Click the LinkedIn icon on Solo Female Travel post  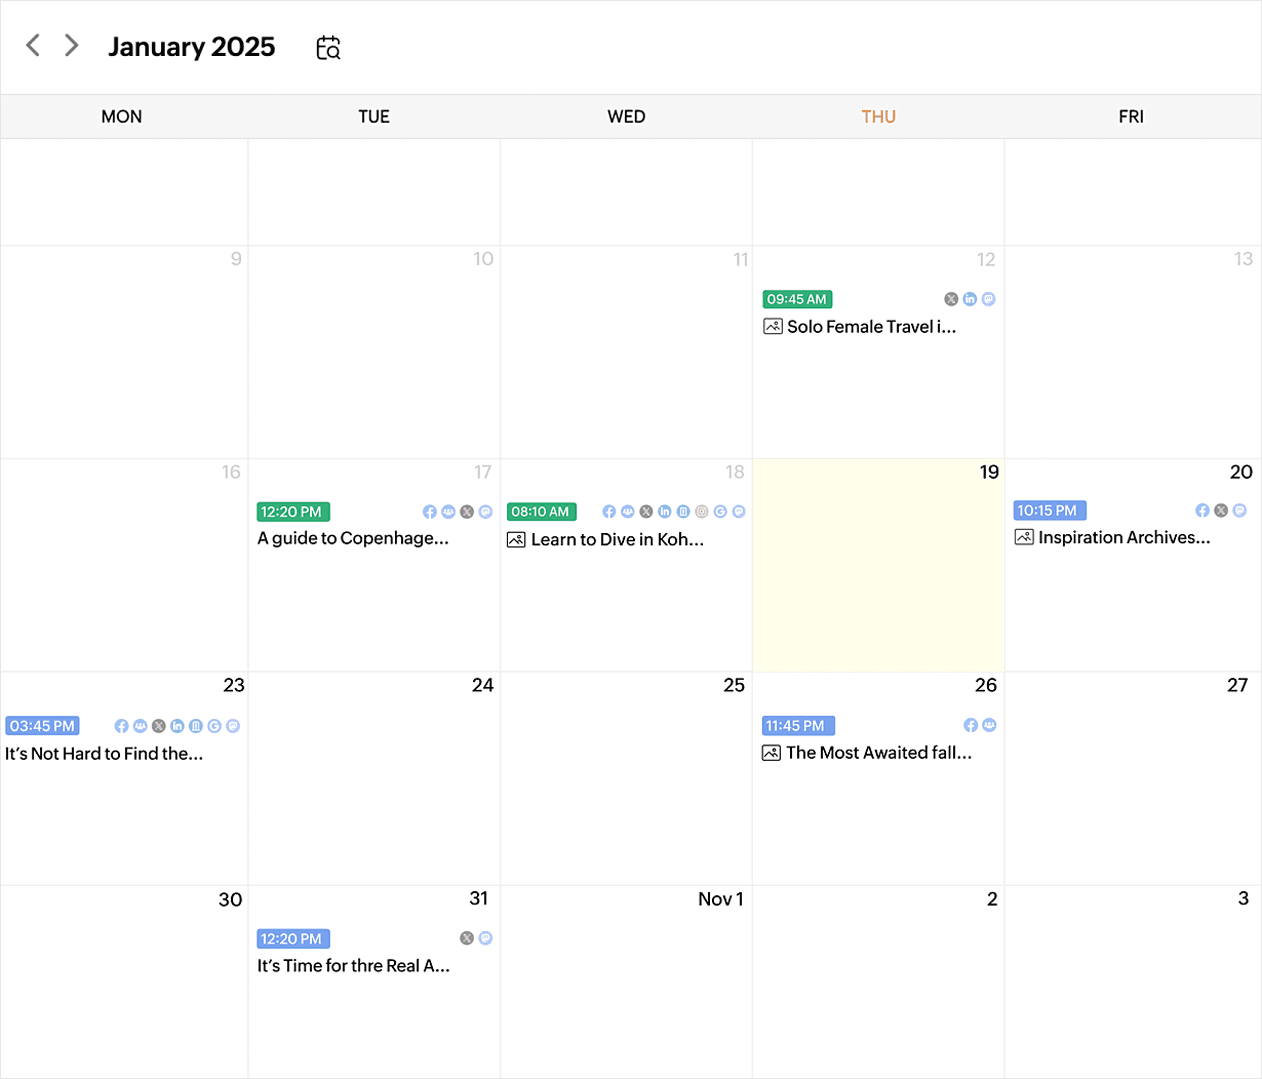click(x=969, y=298)
